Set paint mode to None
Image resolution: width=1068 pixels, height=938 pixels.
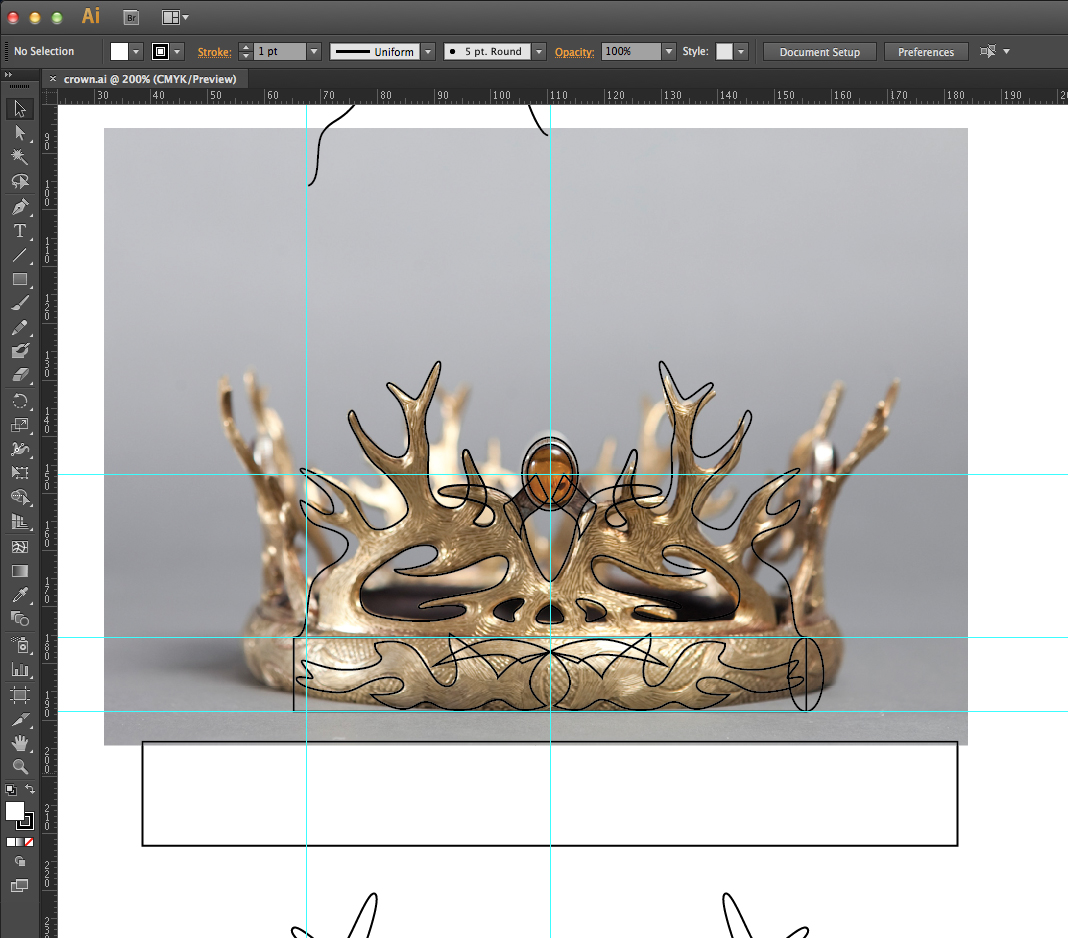pyautogui.click(x=29, y=843)
